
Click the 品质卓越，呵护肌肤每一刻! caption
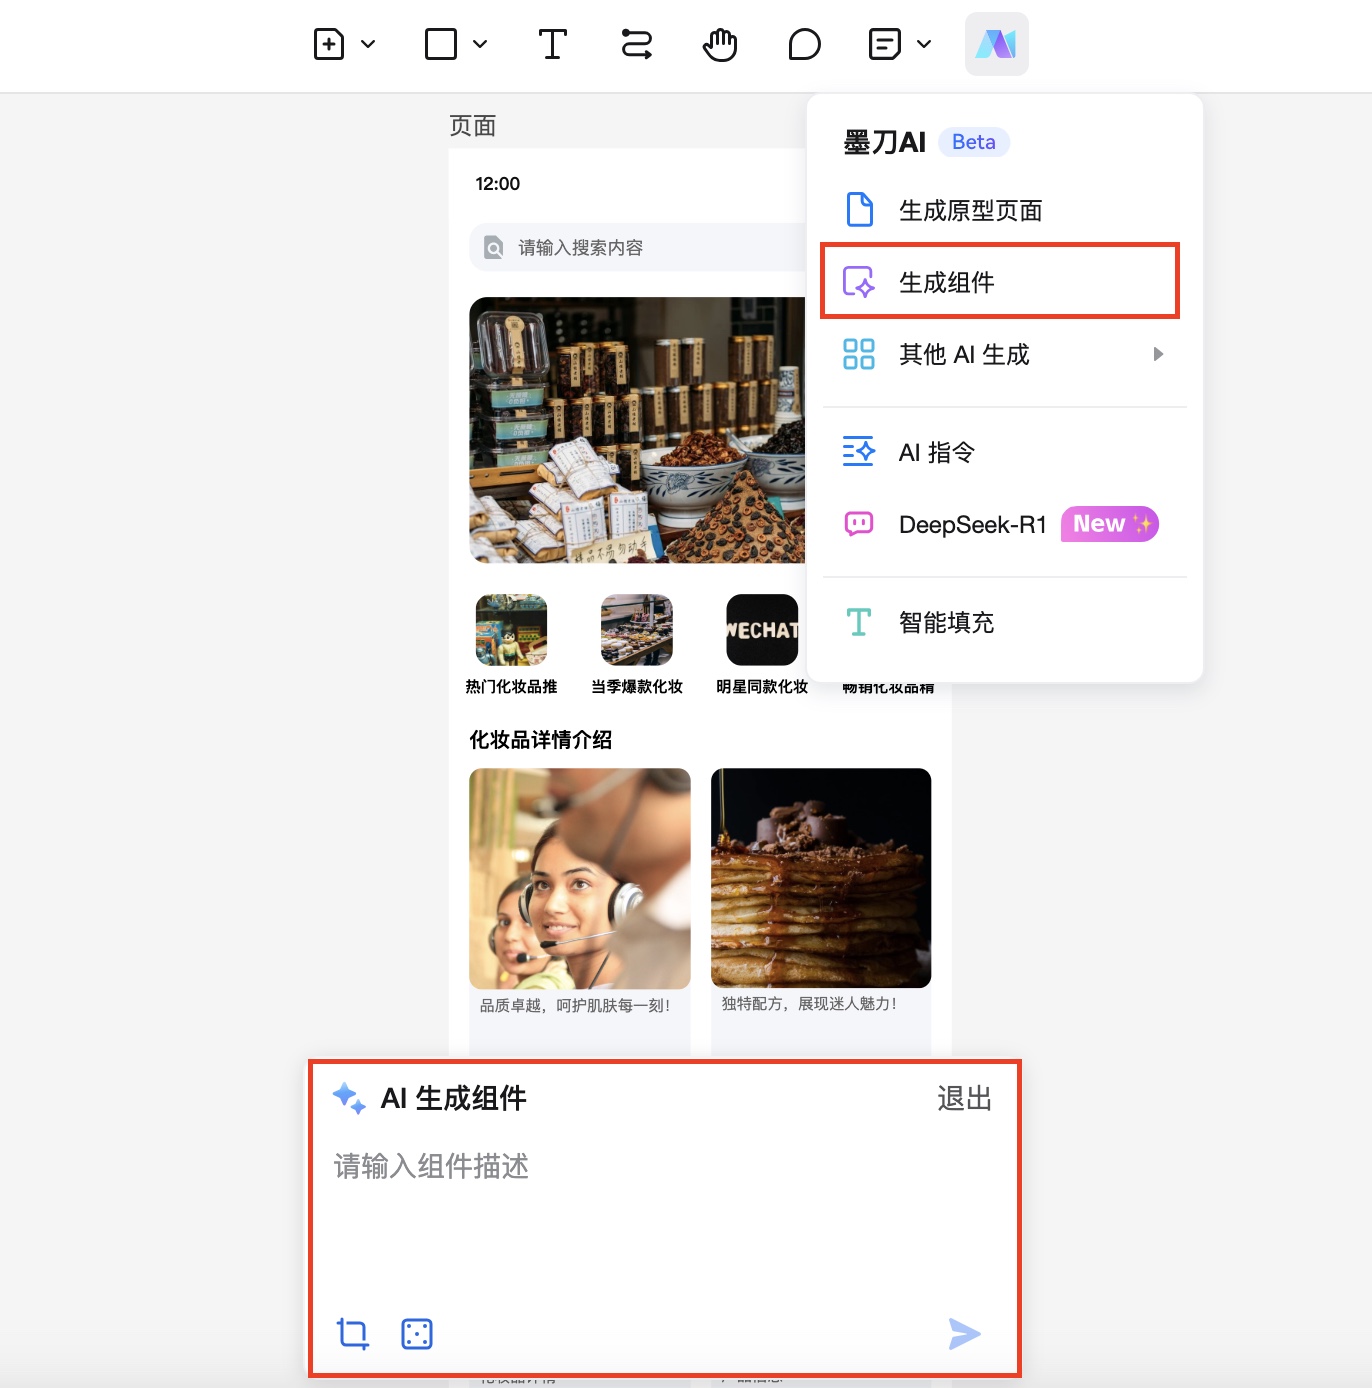tap(575, 1006)
